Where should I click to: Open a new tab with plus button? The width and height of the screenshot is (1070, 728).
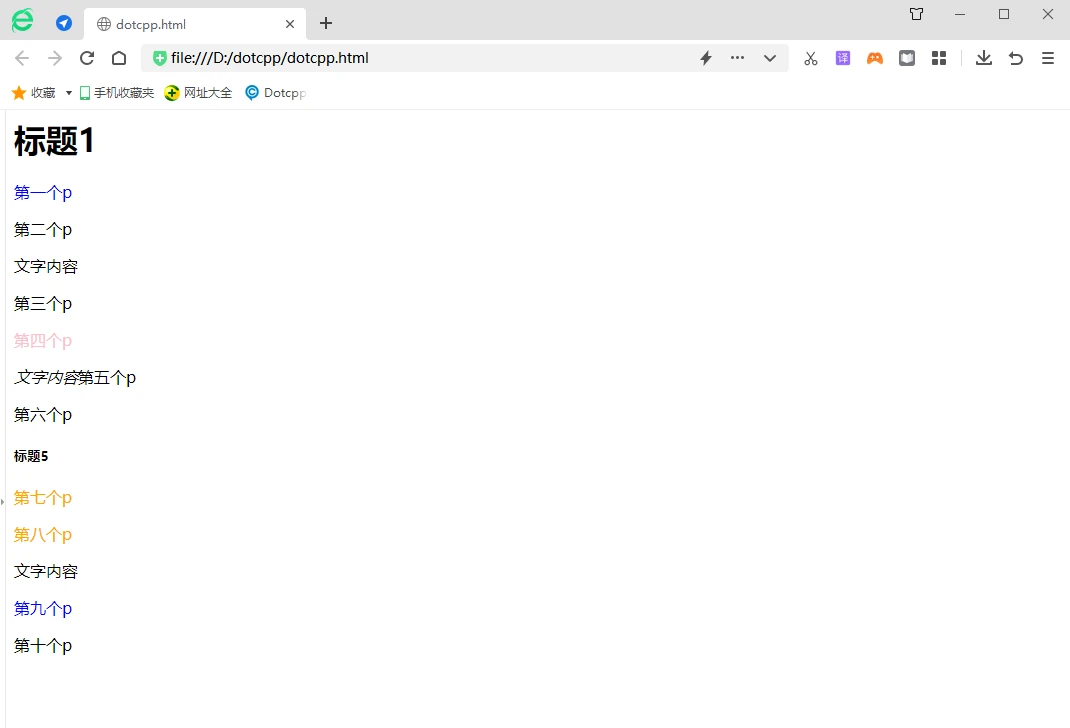pyautogui.click(x=326, y=23)
